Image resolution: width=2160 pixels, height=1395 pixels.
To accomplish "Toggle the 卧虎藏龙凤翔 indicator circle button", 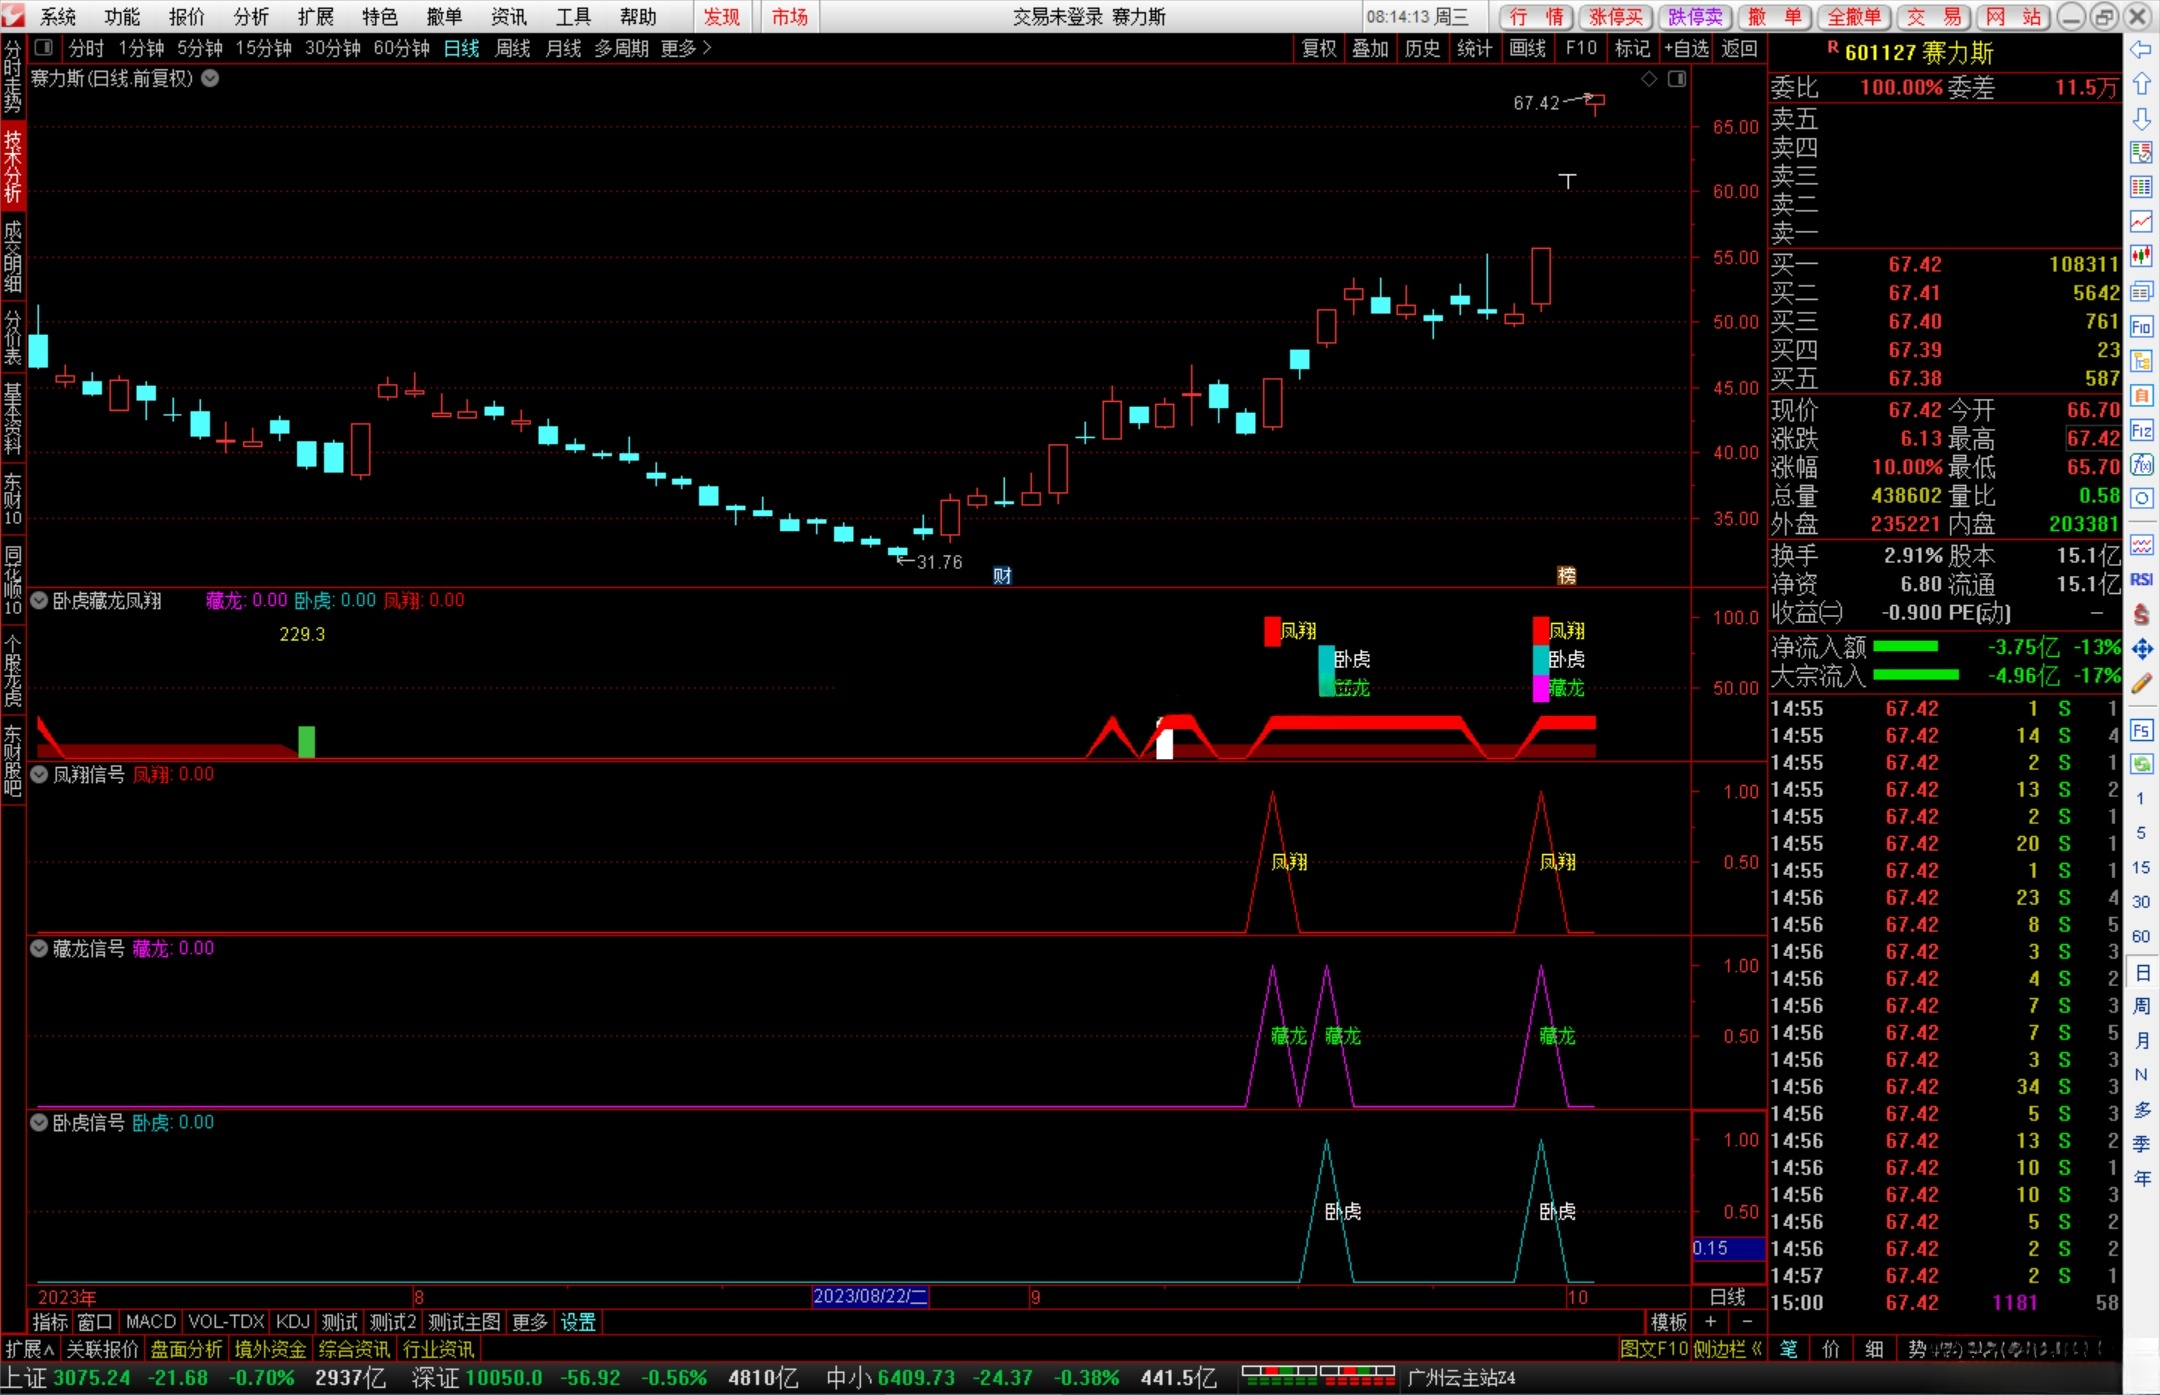I will coord(40,601).
